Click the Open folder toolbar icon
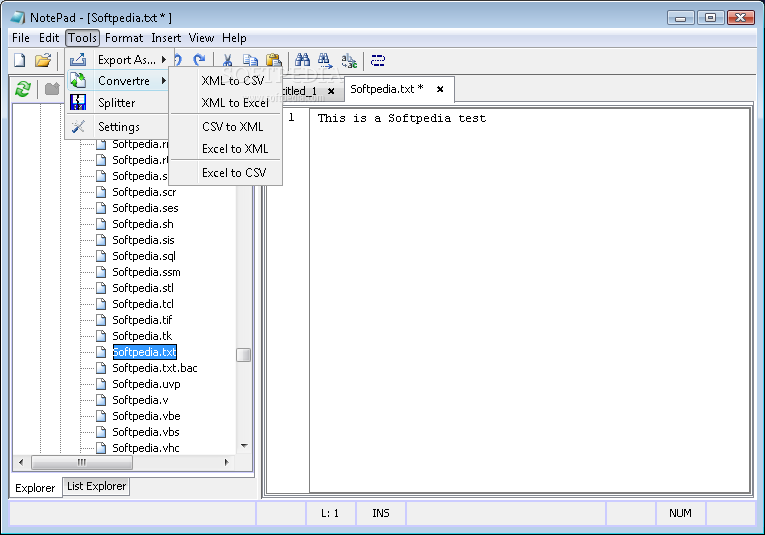 tap(43, 60)
